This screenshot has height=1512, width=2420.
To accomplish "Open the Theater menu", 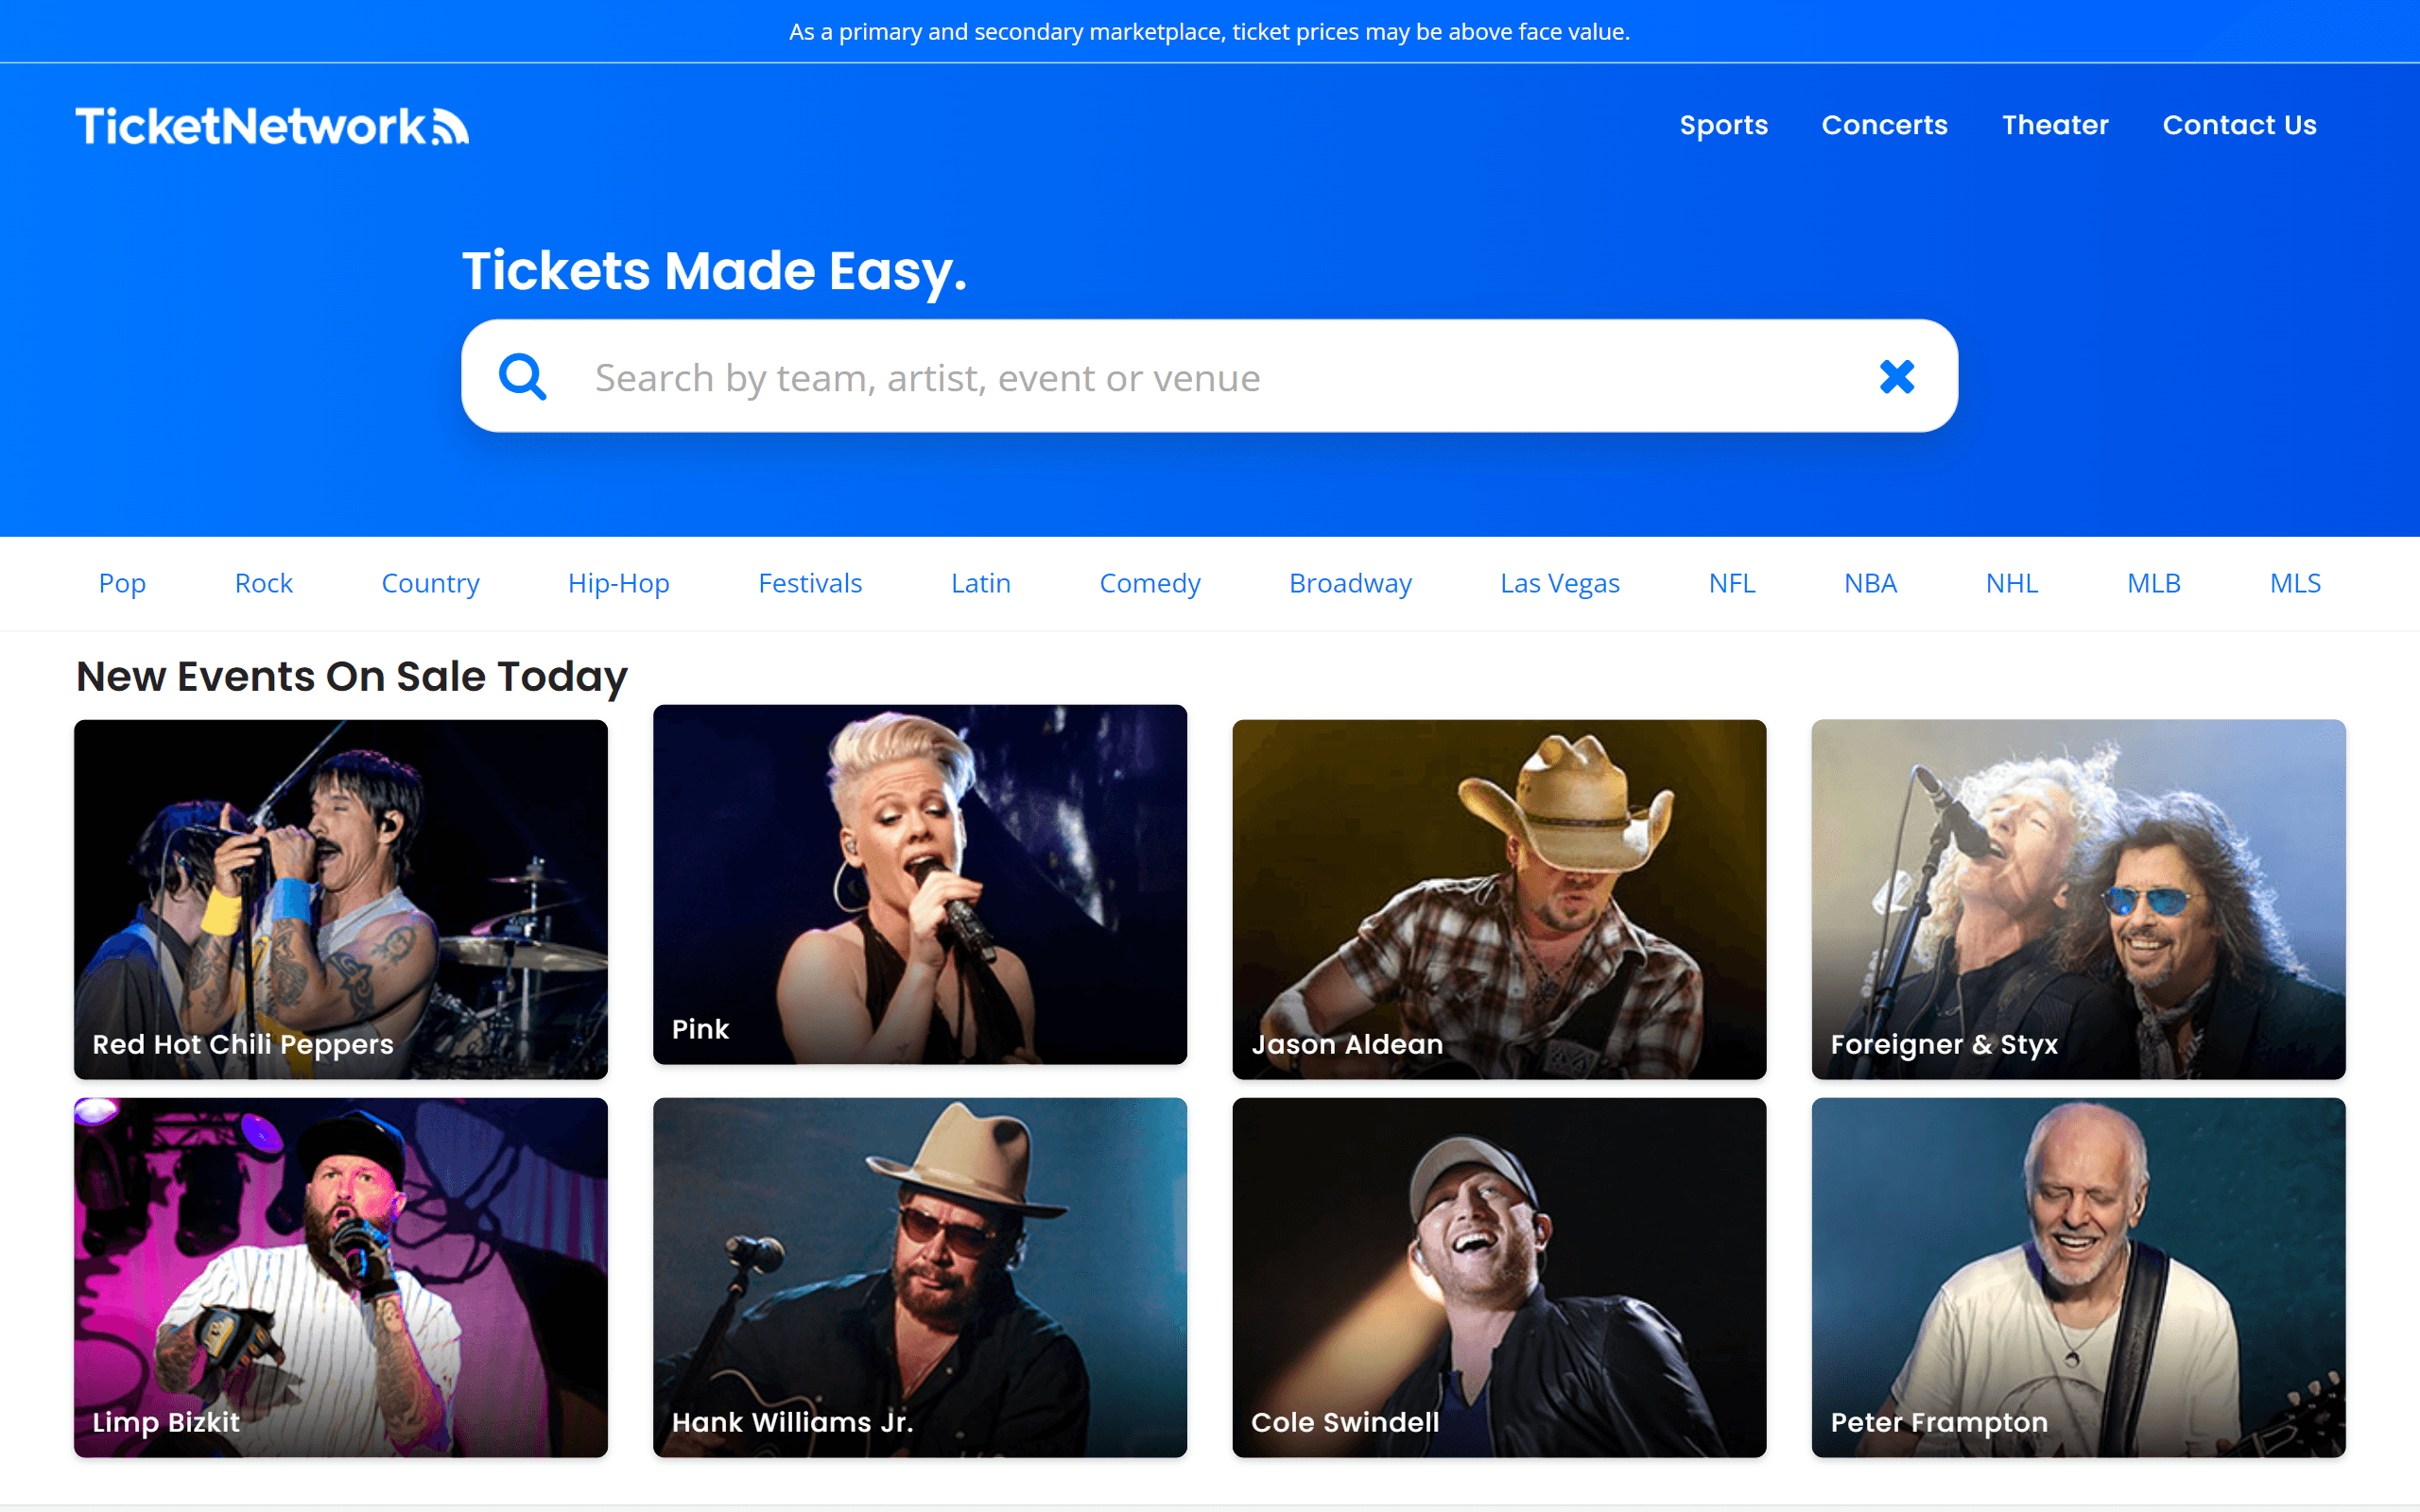I will tap(2054, 125).
